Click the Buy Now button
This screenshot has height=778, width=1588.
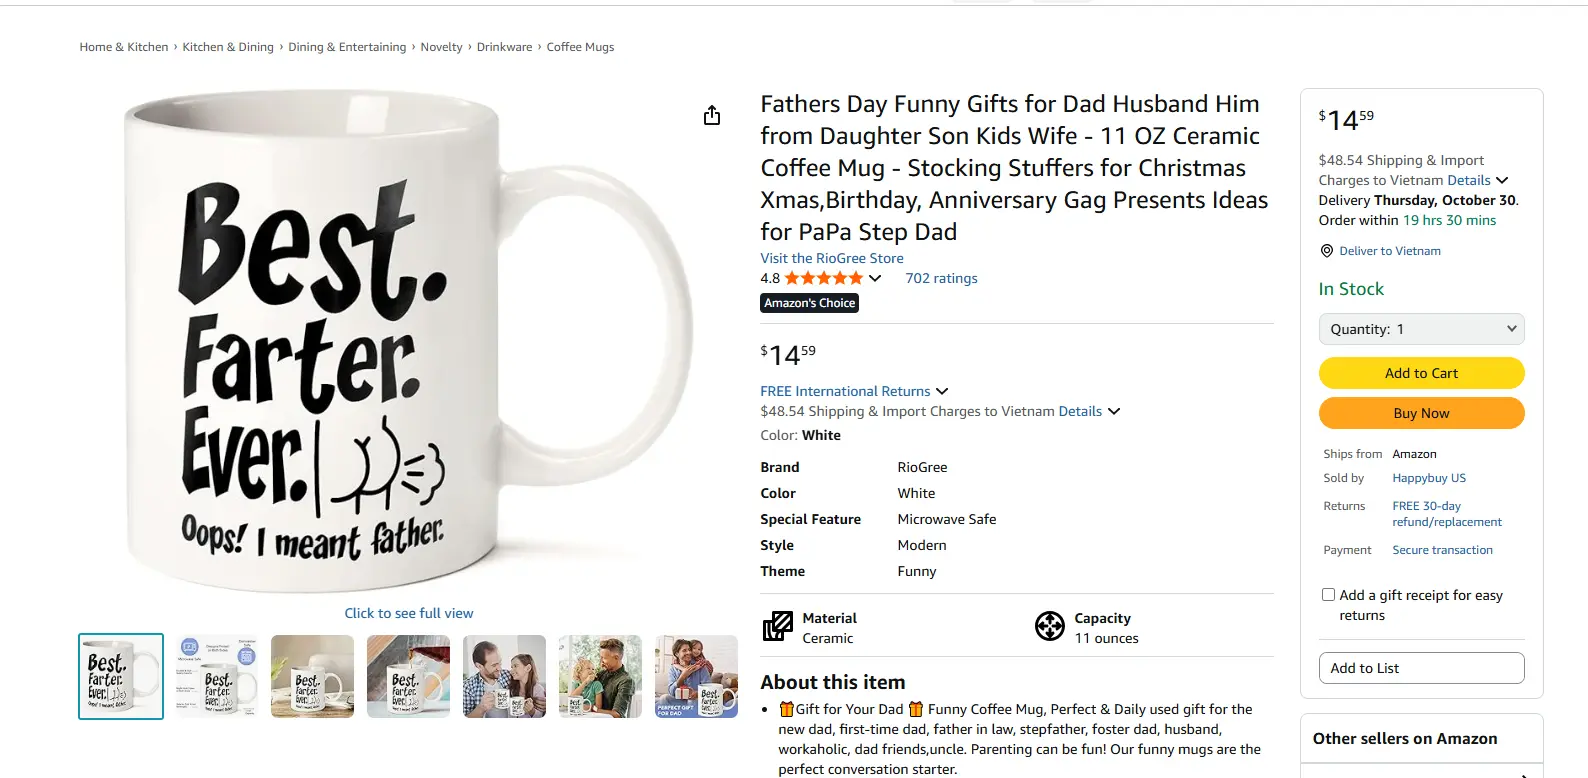[1421, 412]
